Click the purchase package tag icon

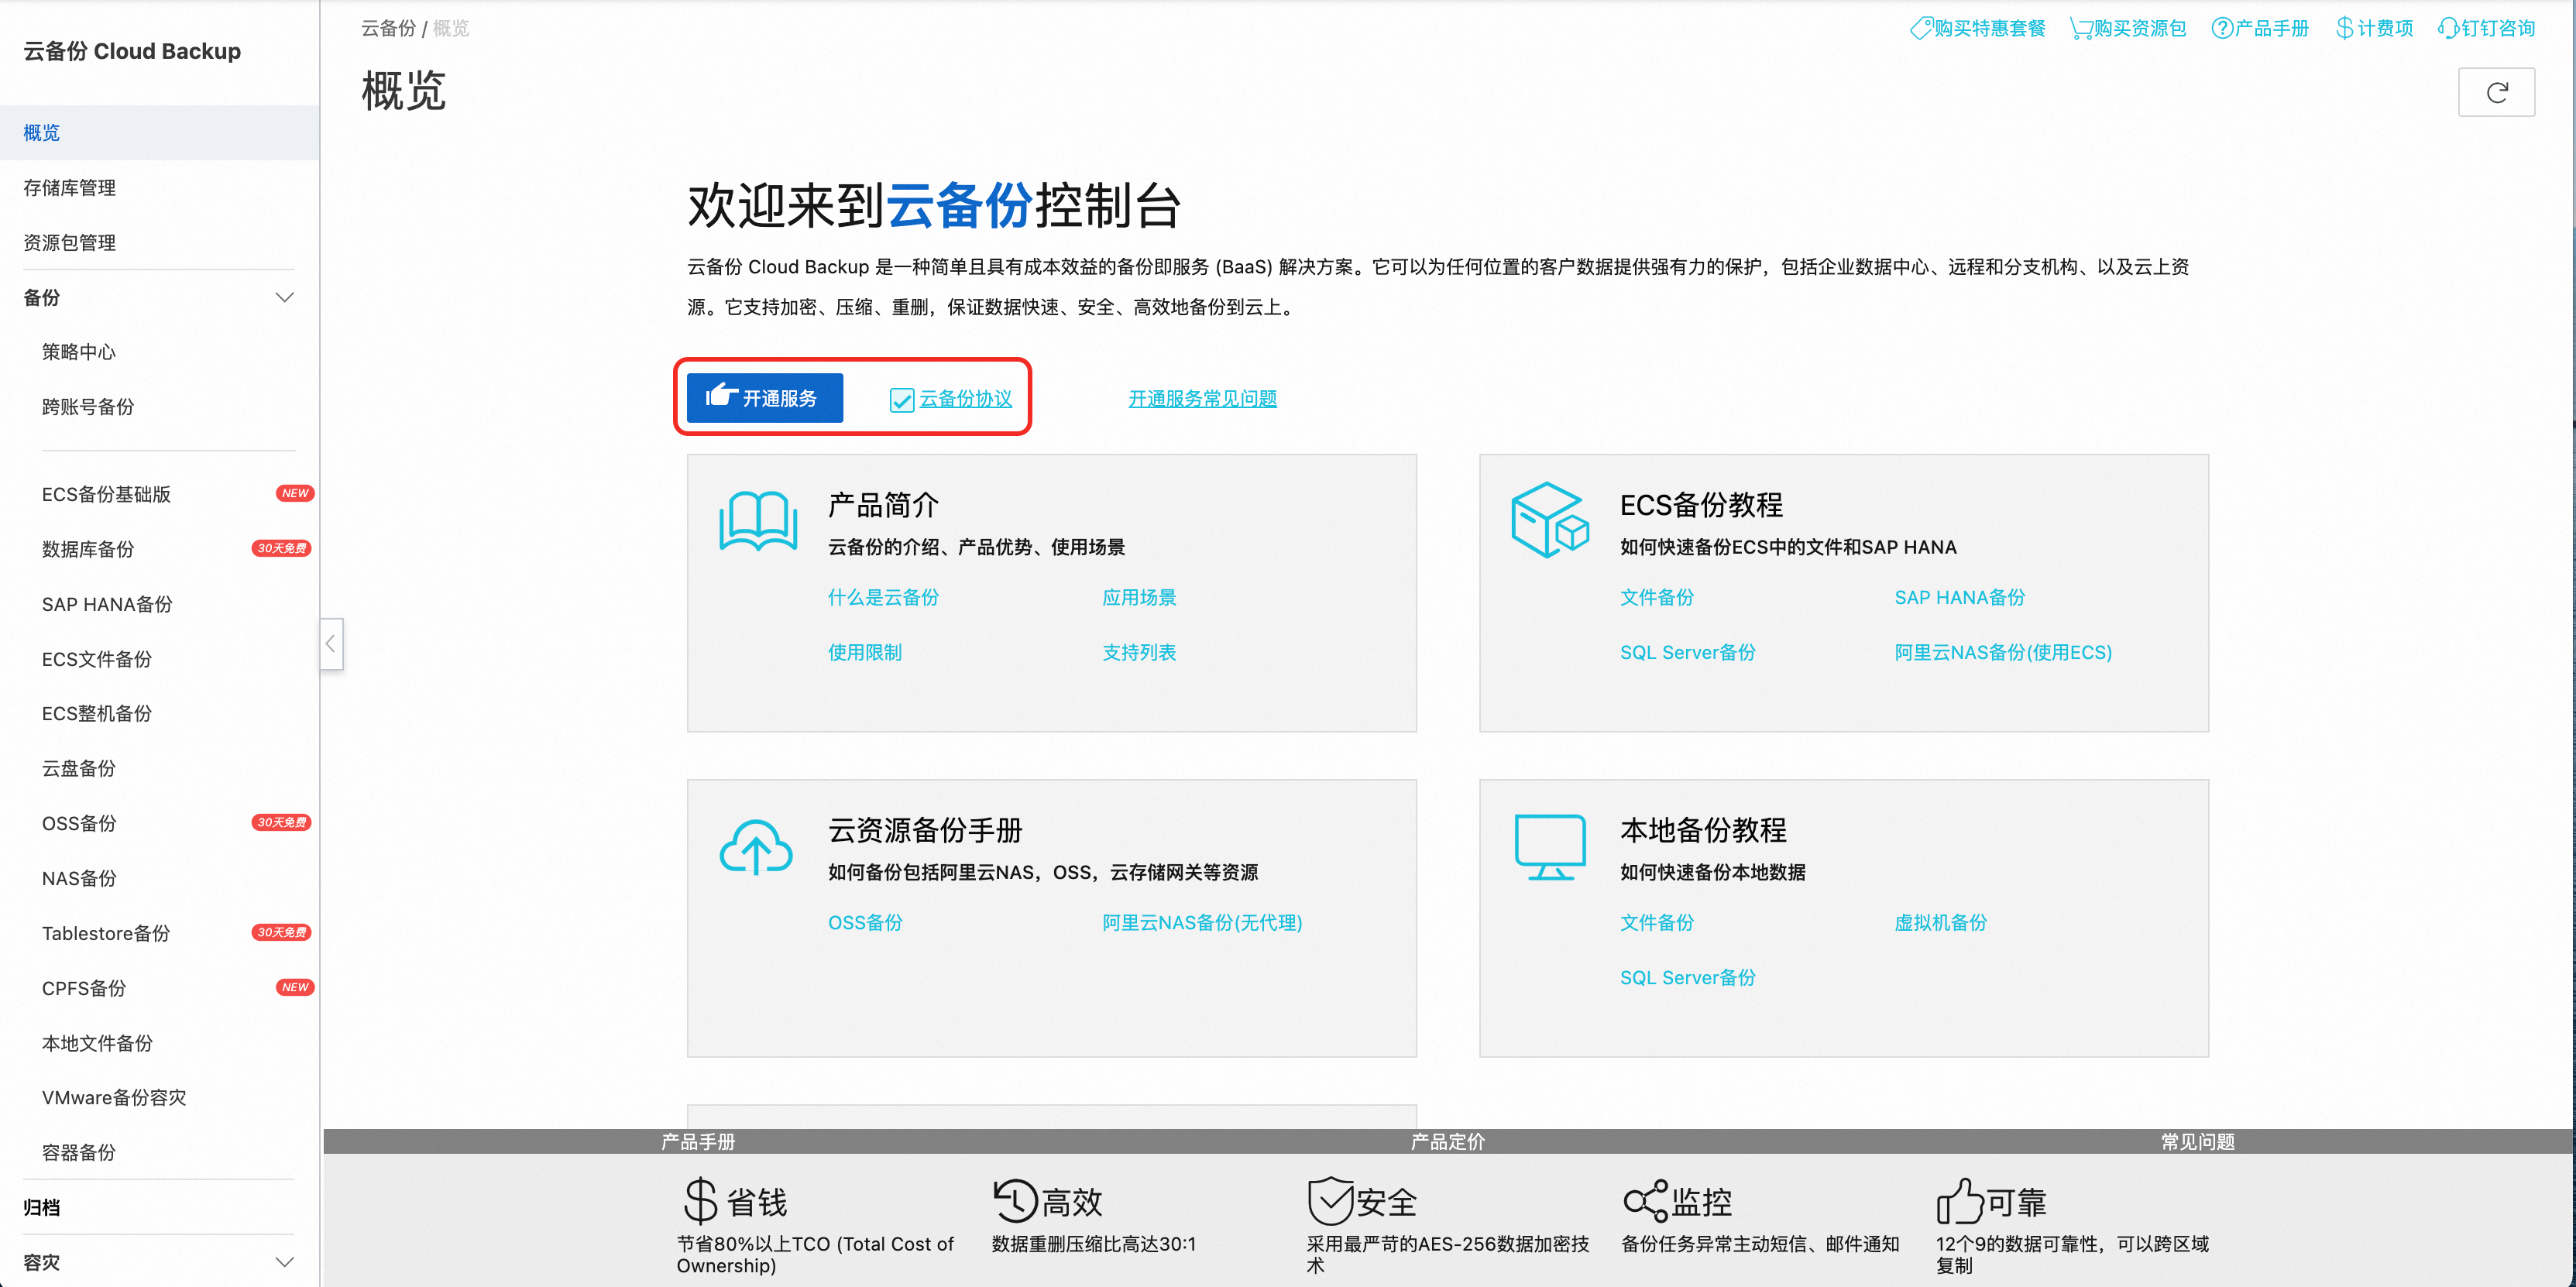pos(1920,28)
